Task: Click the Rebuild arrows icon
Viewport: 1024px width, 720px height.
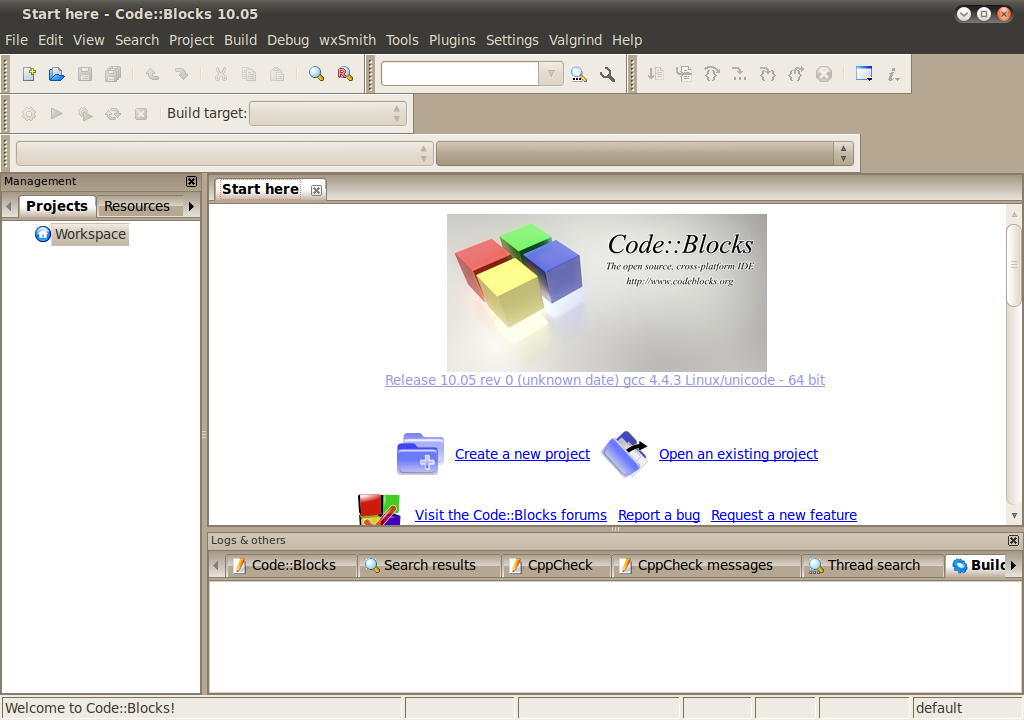Action: pos(113,114)
